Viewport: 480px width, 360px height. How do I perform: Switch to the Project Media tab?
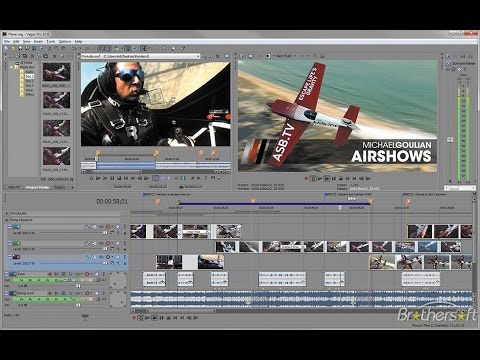(37, 187)
